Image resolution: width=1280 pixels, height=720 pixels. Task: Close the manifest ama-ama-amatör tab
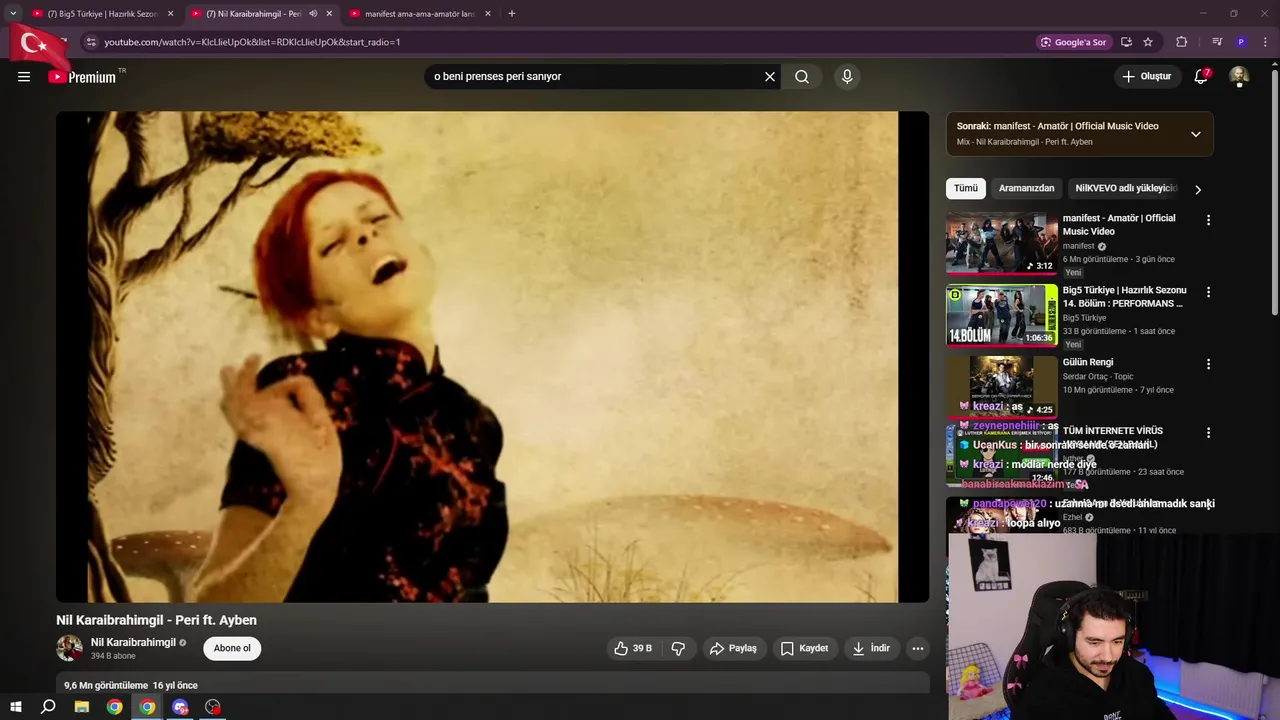click(488, 14)
